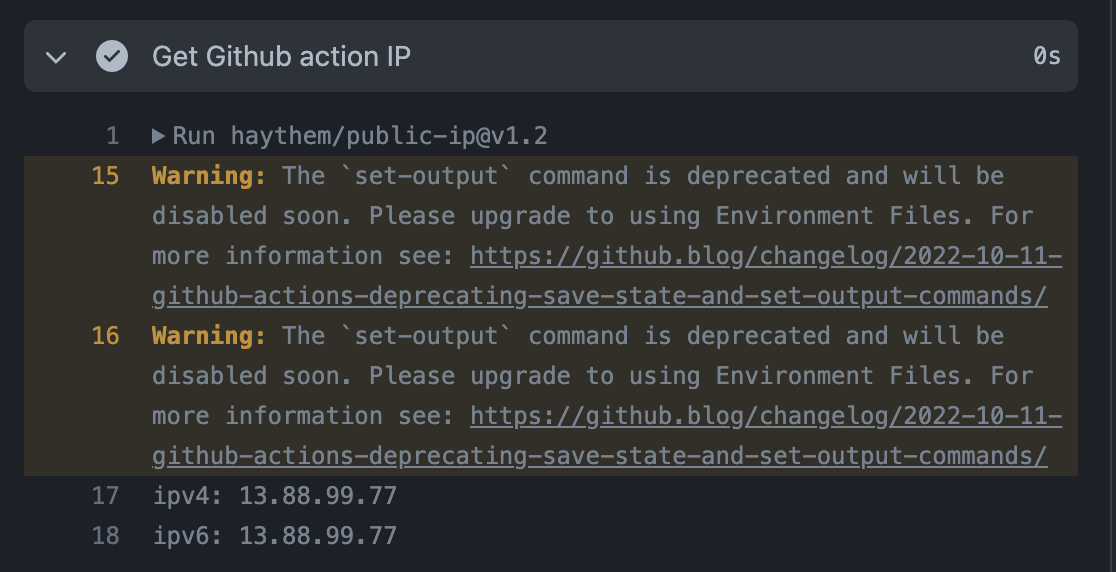
Task: Expand the Run haythem/public-ip@v1.2 disclosure triangle
Action: [x=159, y=136]
